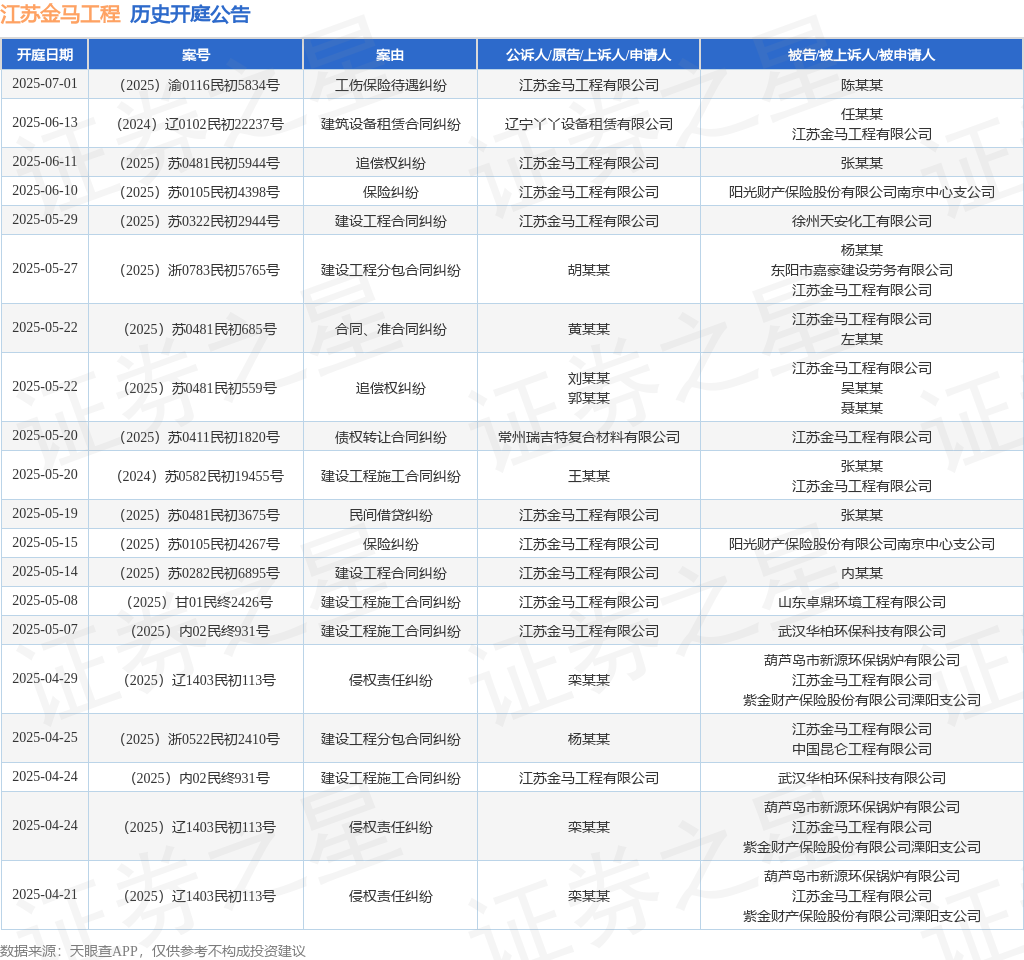Click defendant 东阳市嘉豪建设劳务有限公司
This screenshot has width=1024, height=960.
pyautogui.click(x=861, y=270)
